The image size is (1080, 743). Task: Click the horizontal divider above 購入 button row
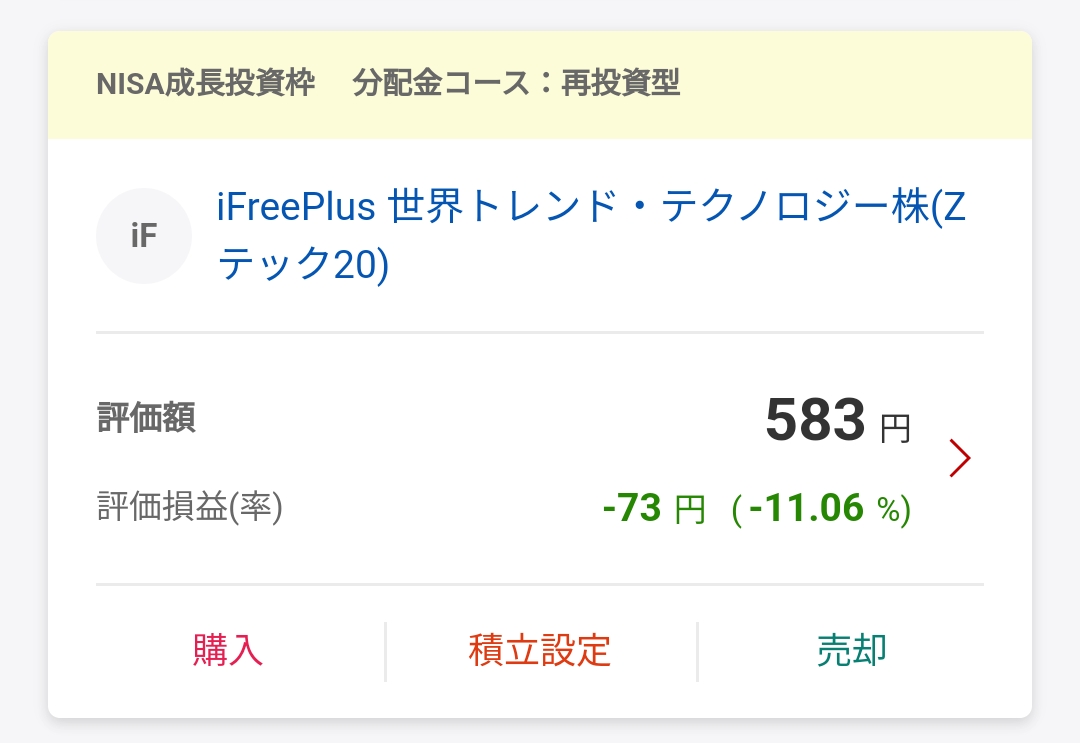(540, 585)
